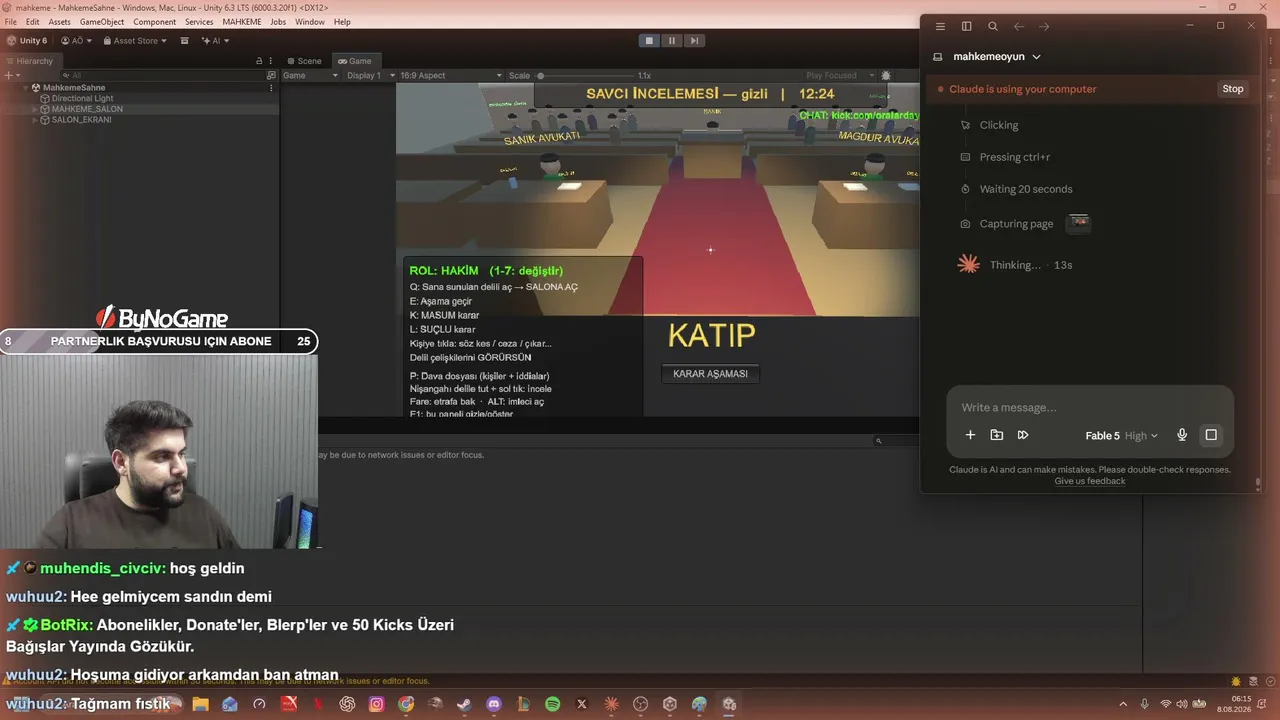This screenshot has height=720, width=1280.
Task: Click the Hierarchy add object plus button
Action: click(x=10, y=75)
